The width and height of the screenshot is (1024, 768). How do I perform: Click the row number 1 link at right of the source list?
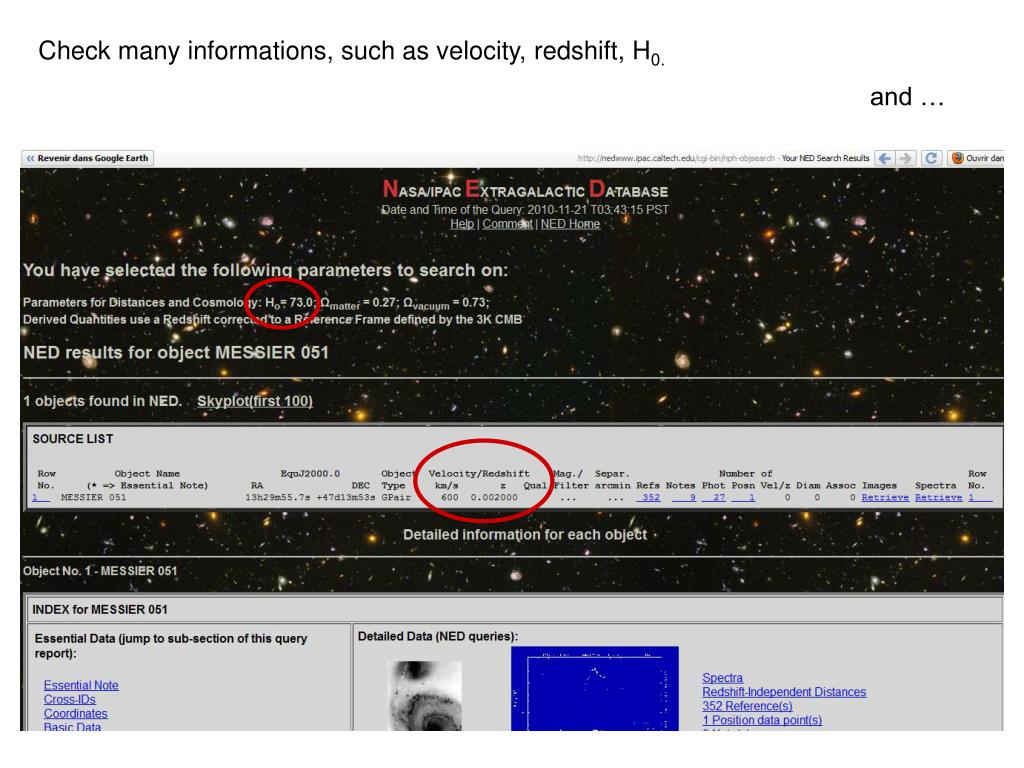point(980,498)
